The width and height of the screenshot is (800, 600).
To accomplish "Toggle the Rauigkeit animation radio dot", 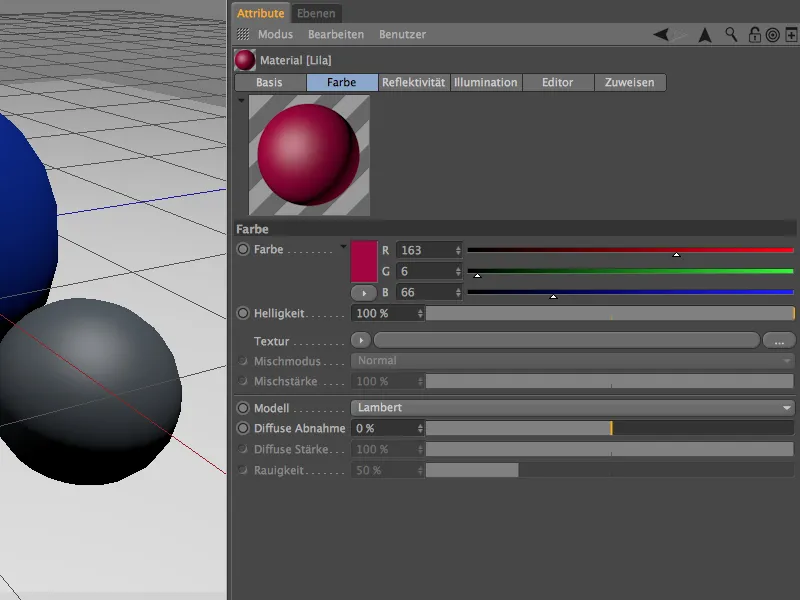I will pyautogui.click(x=243, y=470).
